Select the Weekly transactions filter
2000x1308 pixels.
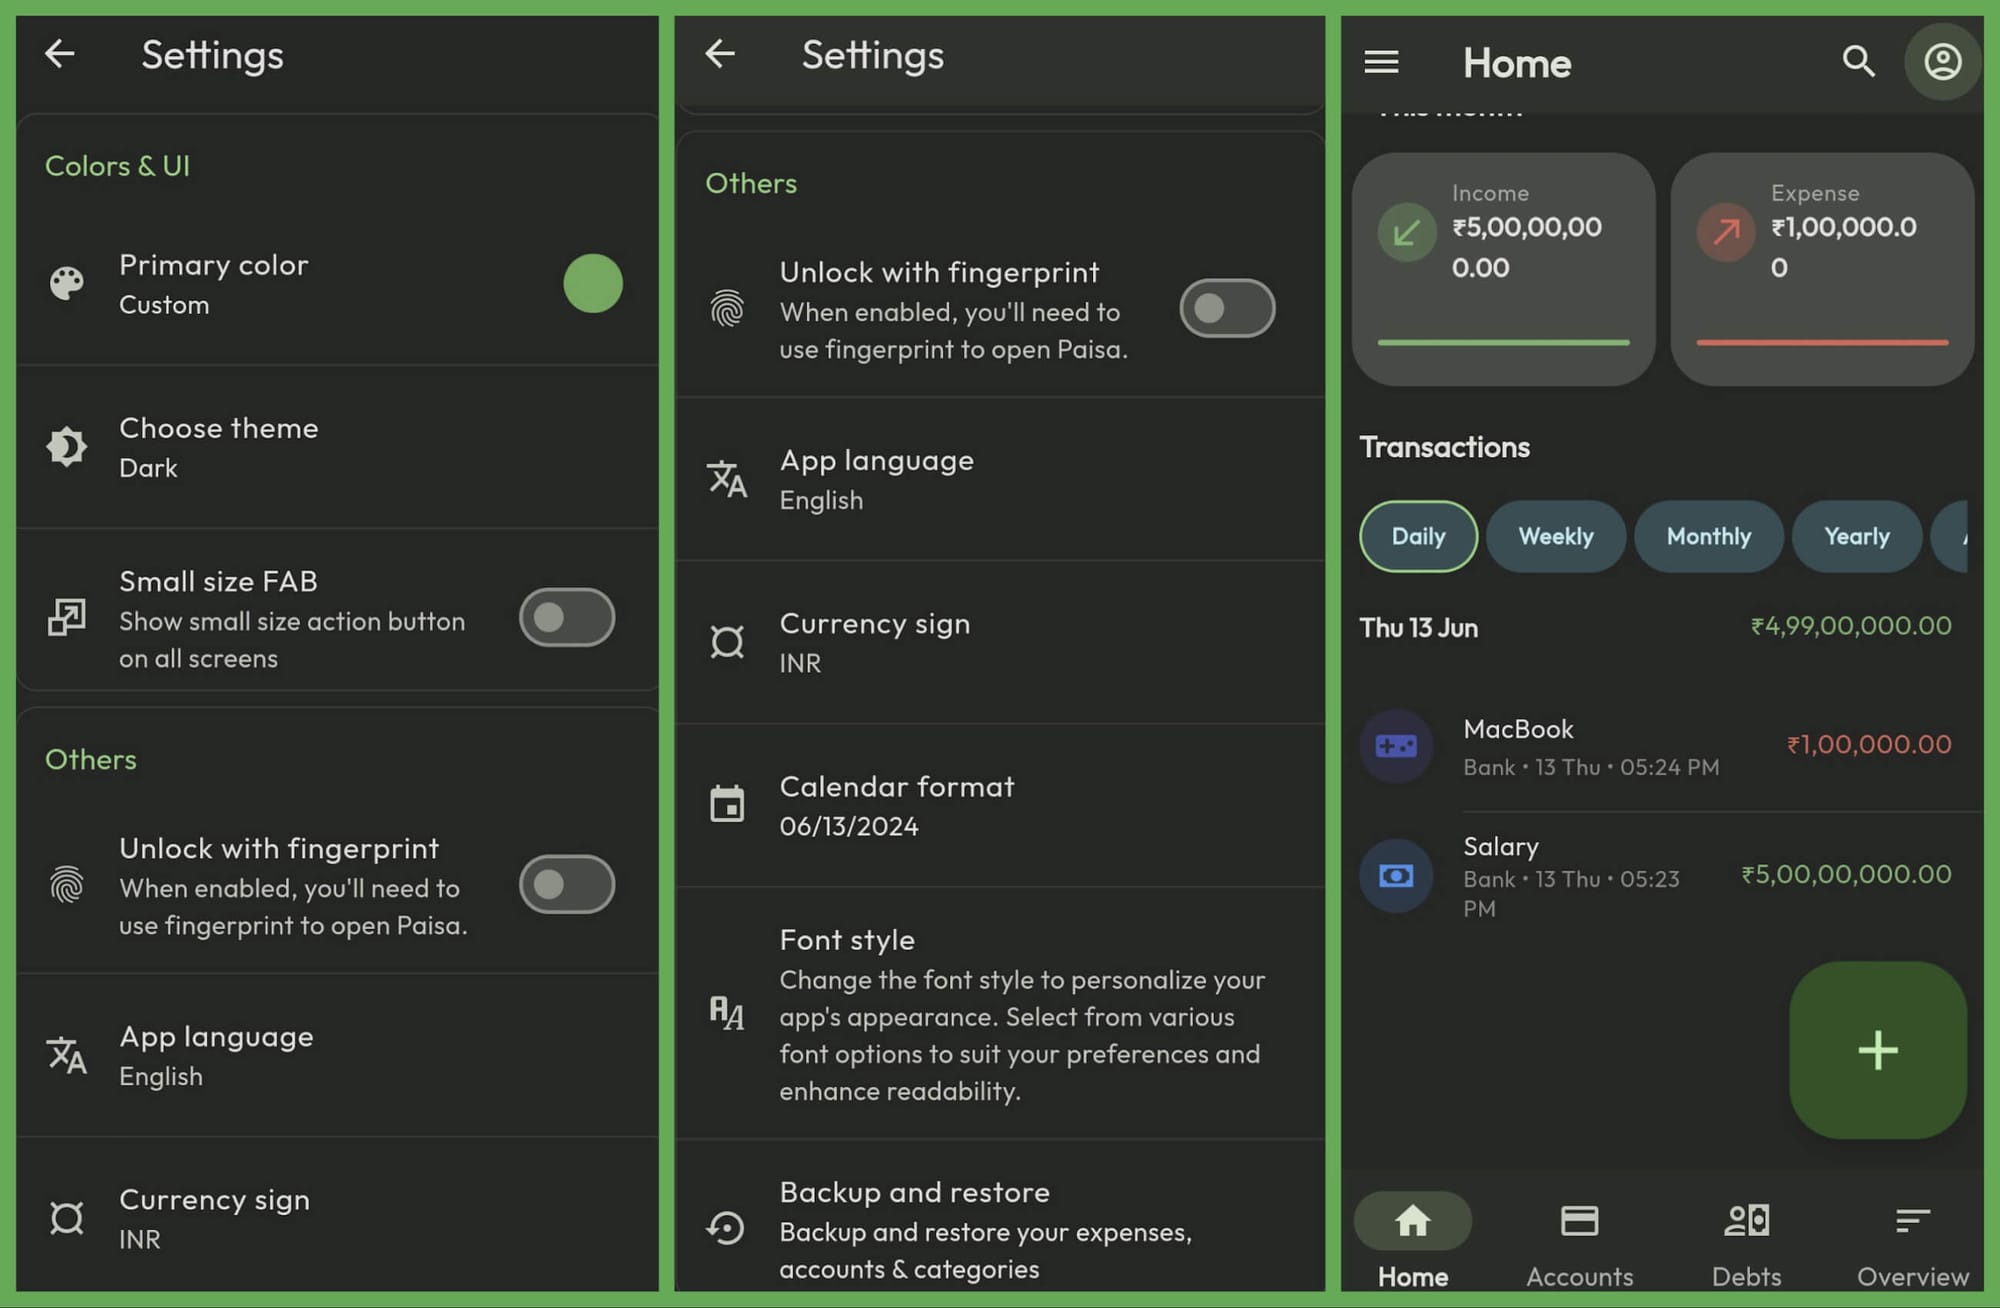click(1556, 536)
